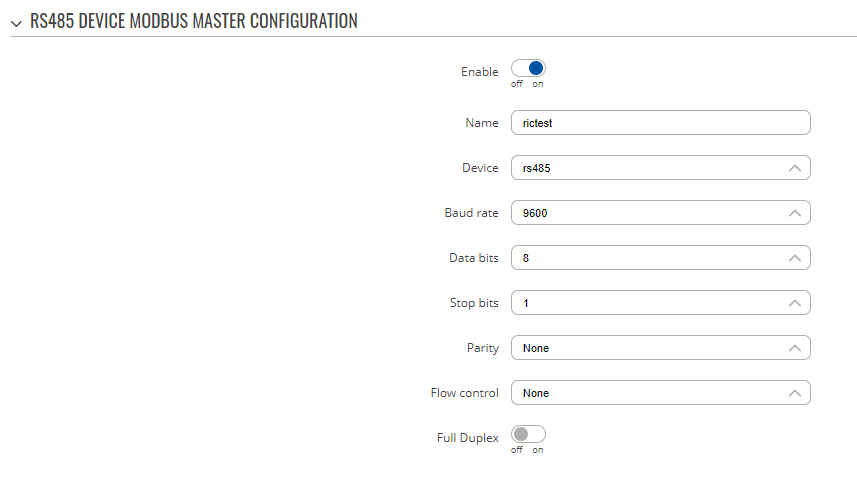This screenshot has height=484, width=857.
Task: Open the Stop bits dropdown
Action: [x=660, y=303]
